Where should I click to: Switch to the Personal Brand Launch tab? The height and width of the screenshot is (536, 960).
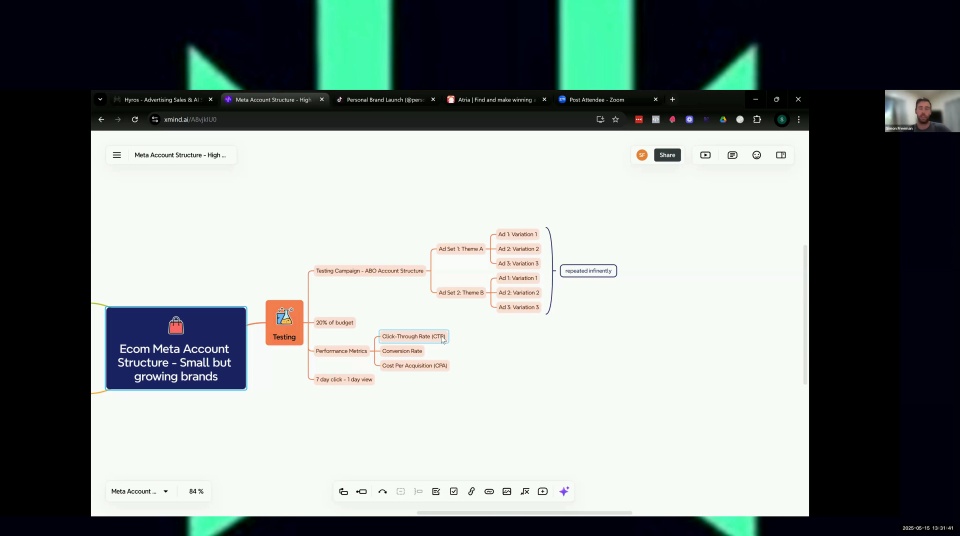[384, 99]
